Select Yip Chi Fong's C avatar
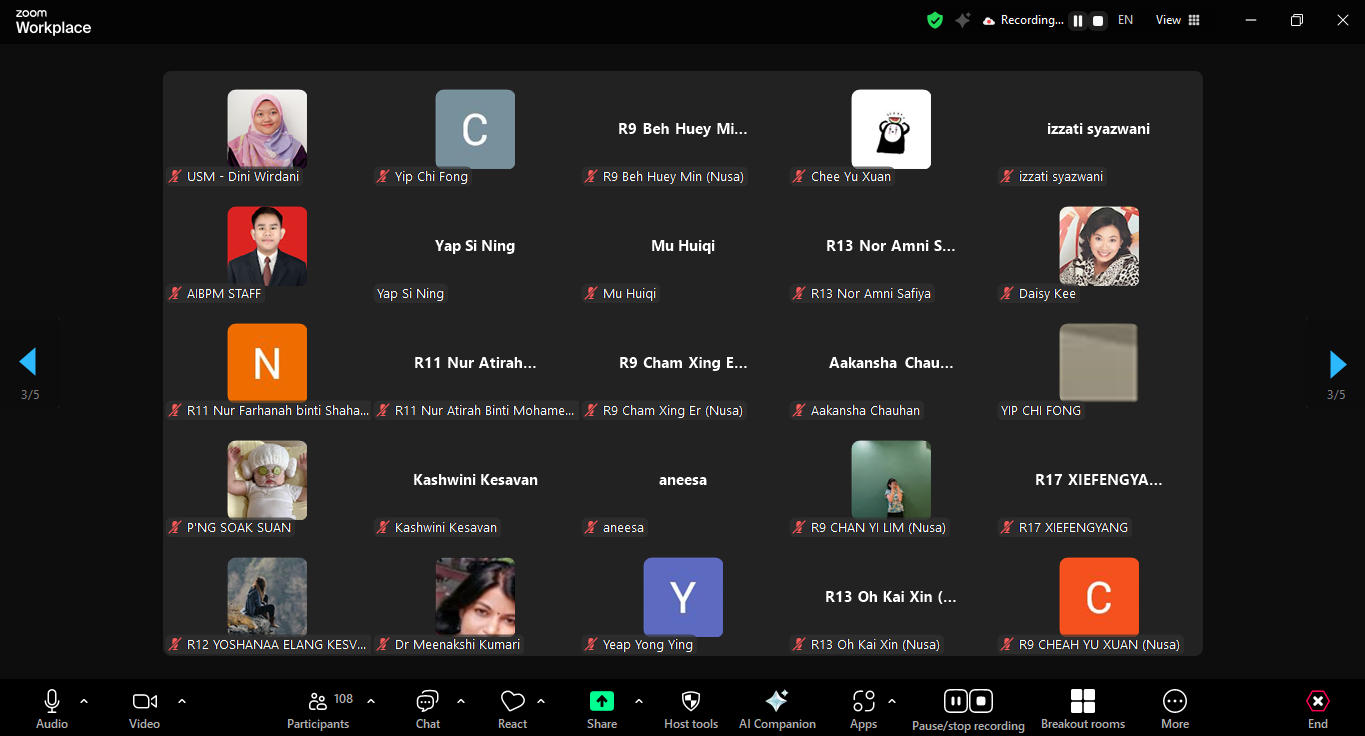This screenshot has height=736, width=1365. (x=475, y=129)
